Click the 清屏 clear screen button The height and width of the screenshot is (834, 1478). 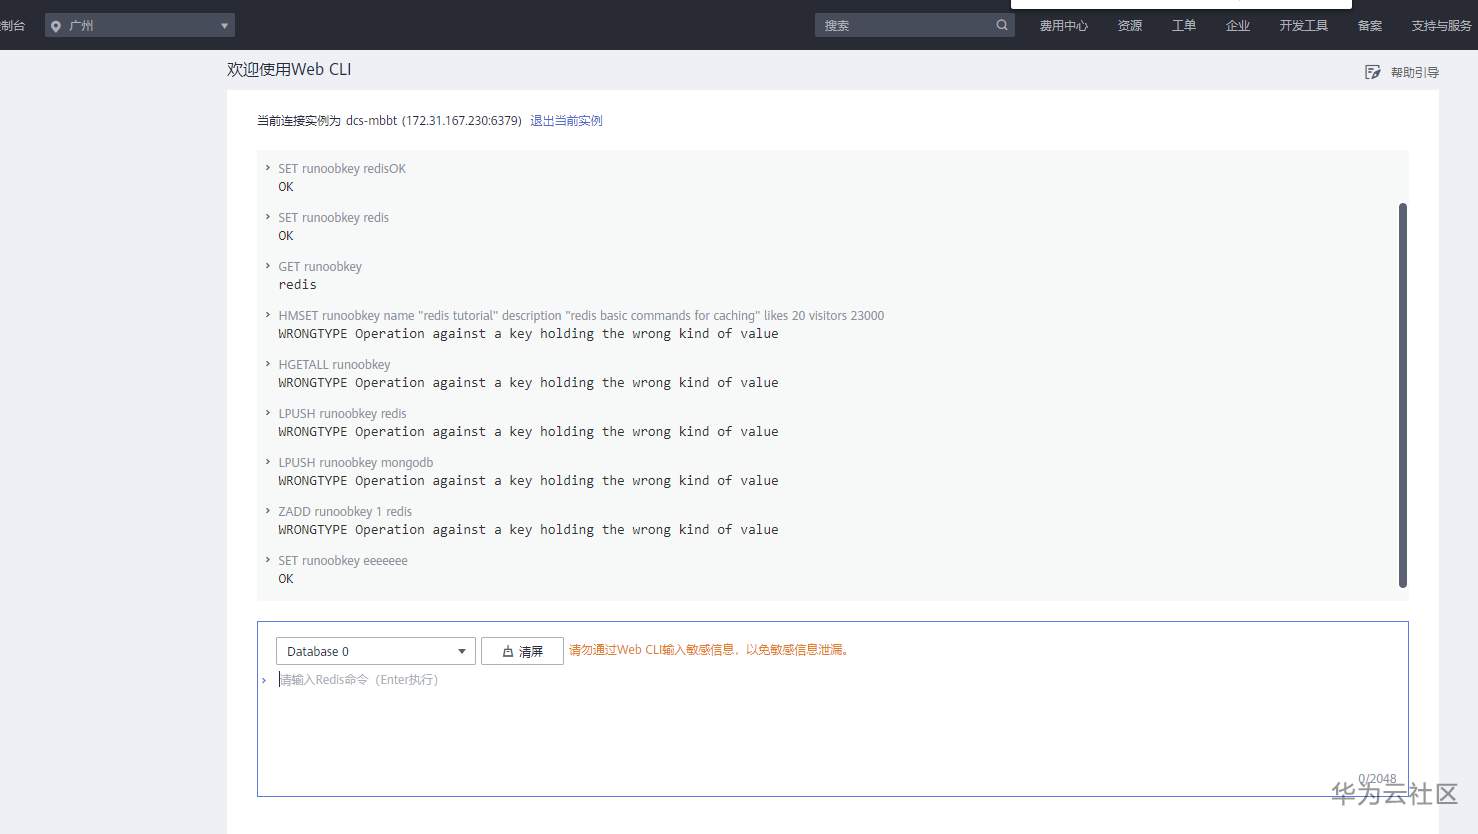(x=522, y=651)
